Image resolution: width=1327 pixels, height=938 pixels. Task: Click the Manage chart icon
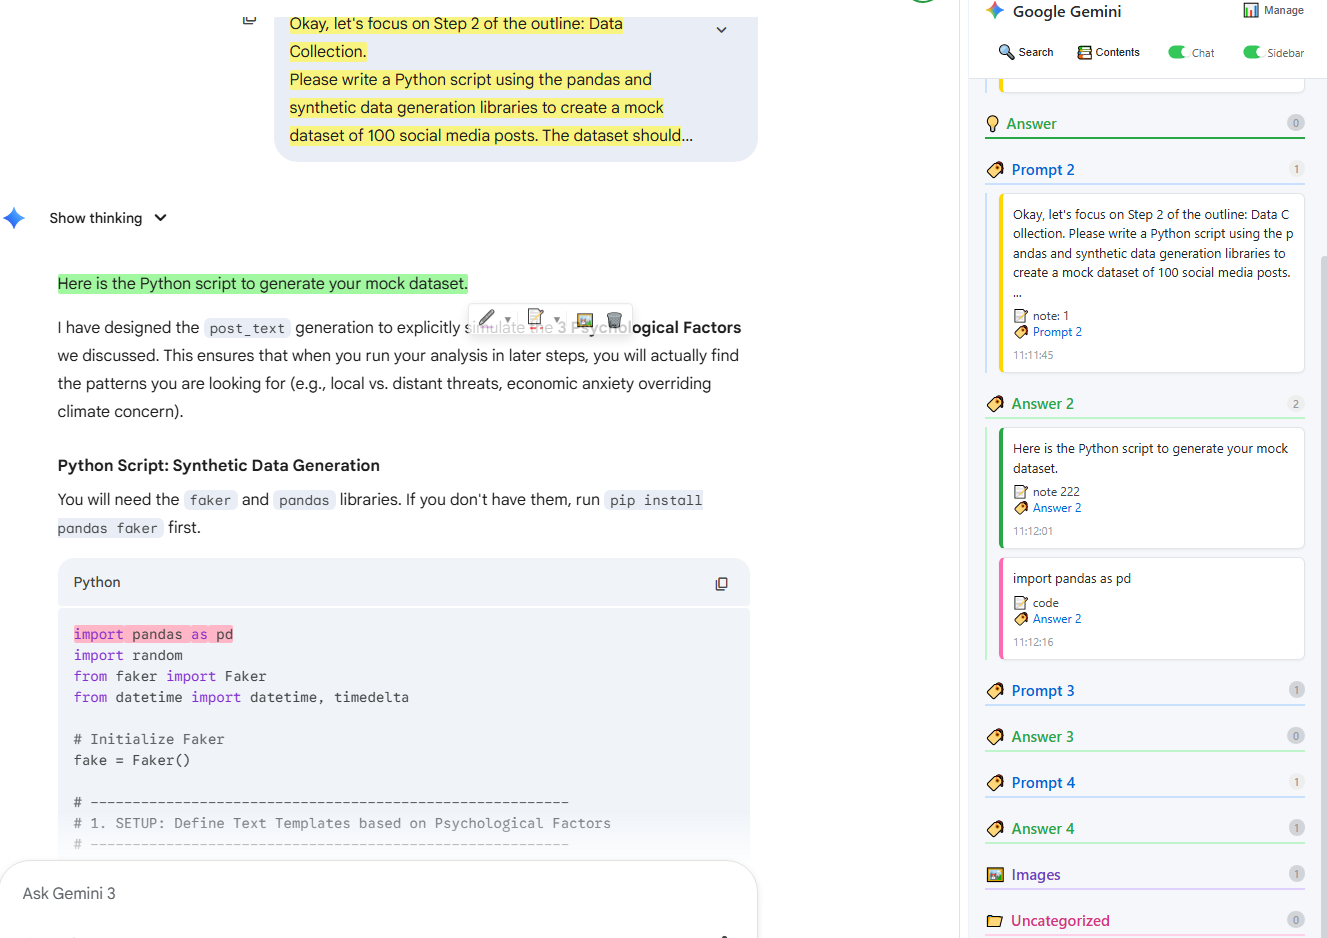[x=1251, y=10]
